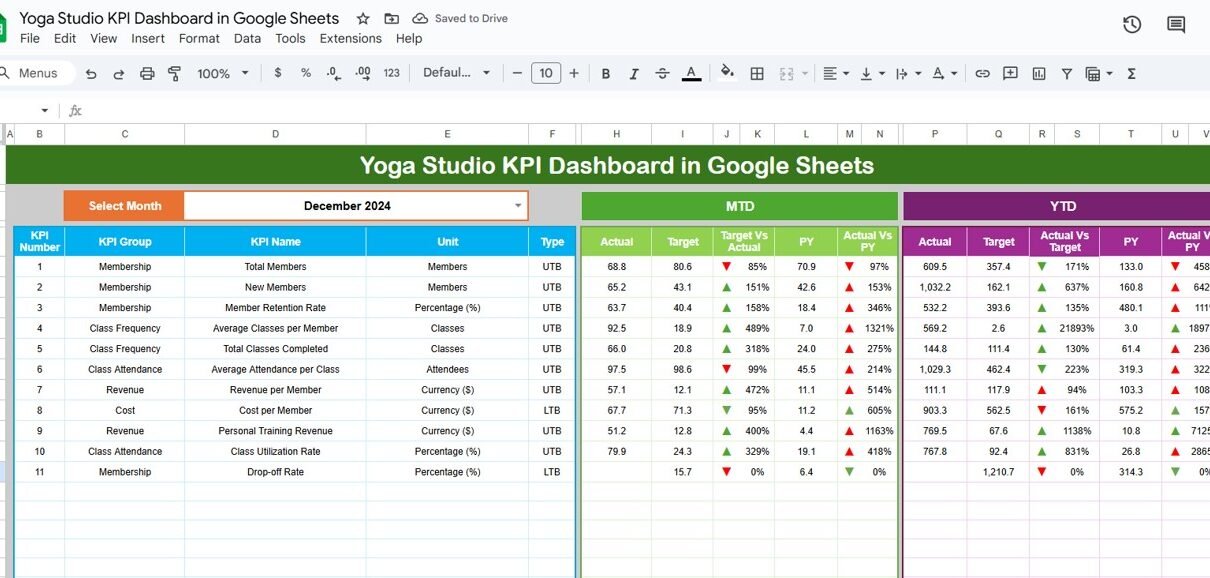
Task: Click the document title Yoga Studio KPI Dashboard
Action: click(179, 18)
